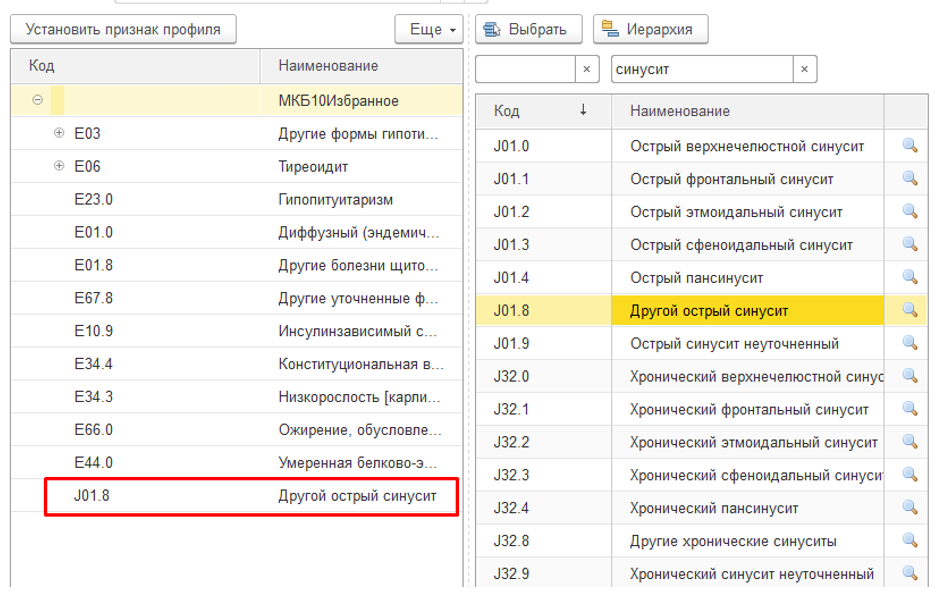Click magnifier icon beside Другие хронические синуситы

[x=909, y=541]
